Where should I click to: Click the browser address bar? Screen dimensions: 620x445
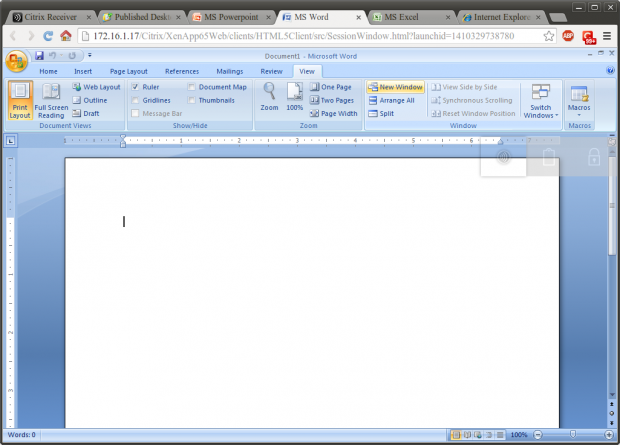point(316,36)
